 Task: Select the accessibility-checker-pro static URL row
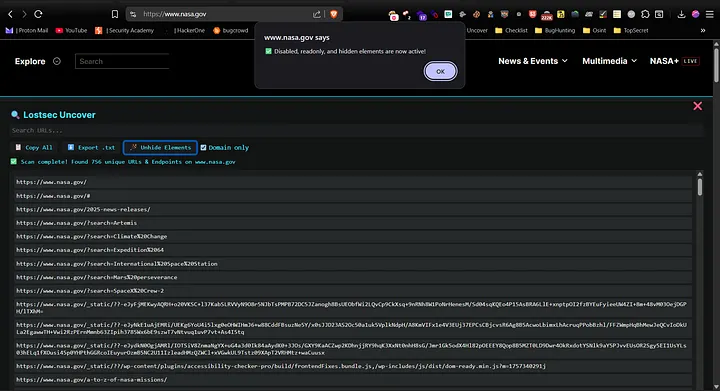tap(353, 366)
